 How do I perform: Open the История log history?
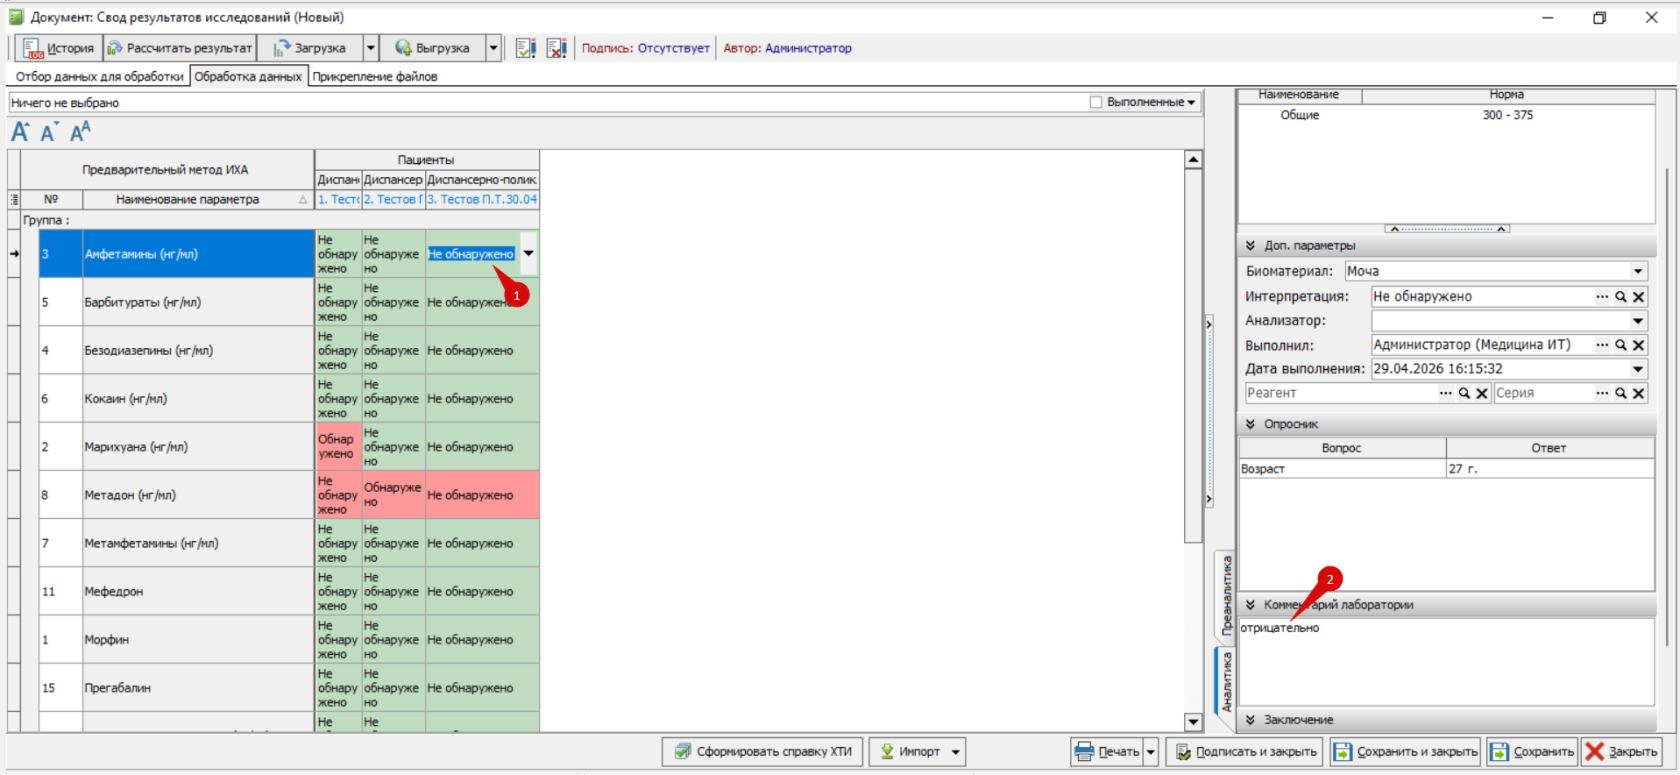tap(59, 48)
